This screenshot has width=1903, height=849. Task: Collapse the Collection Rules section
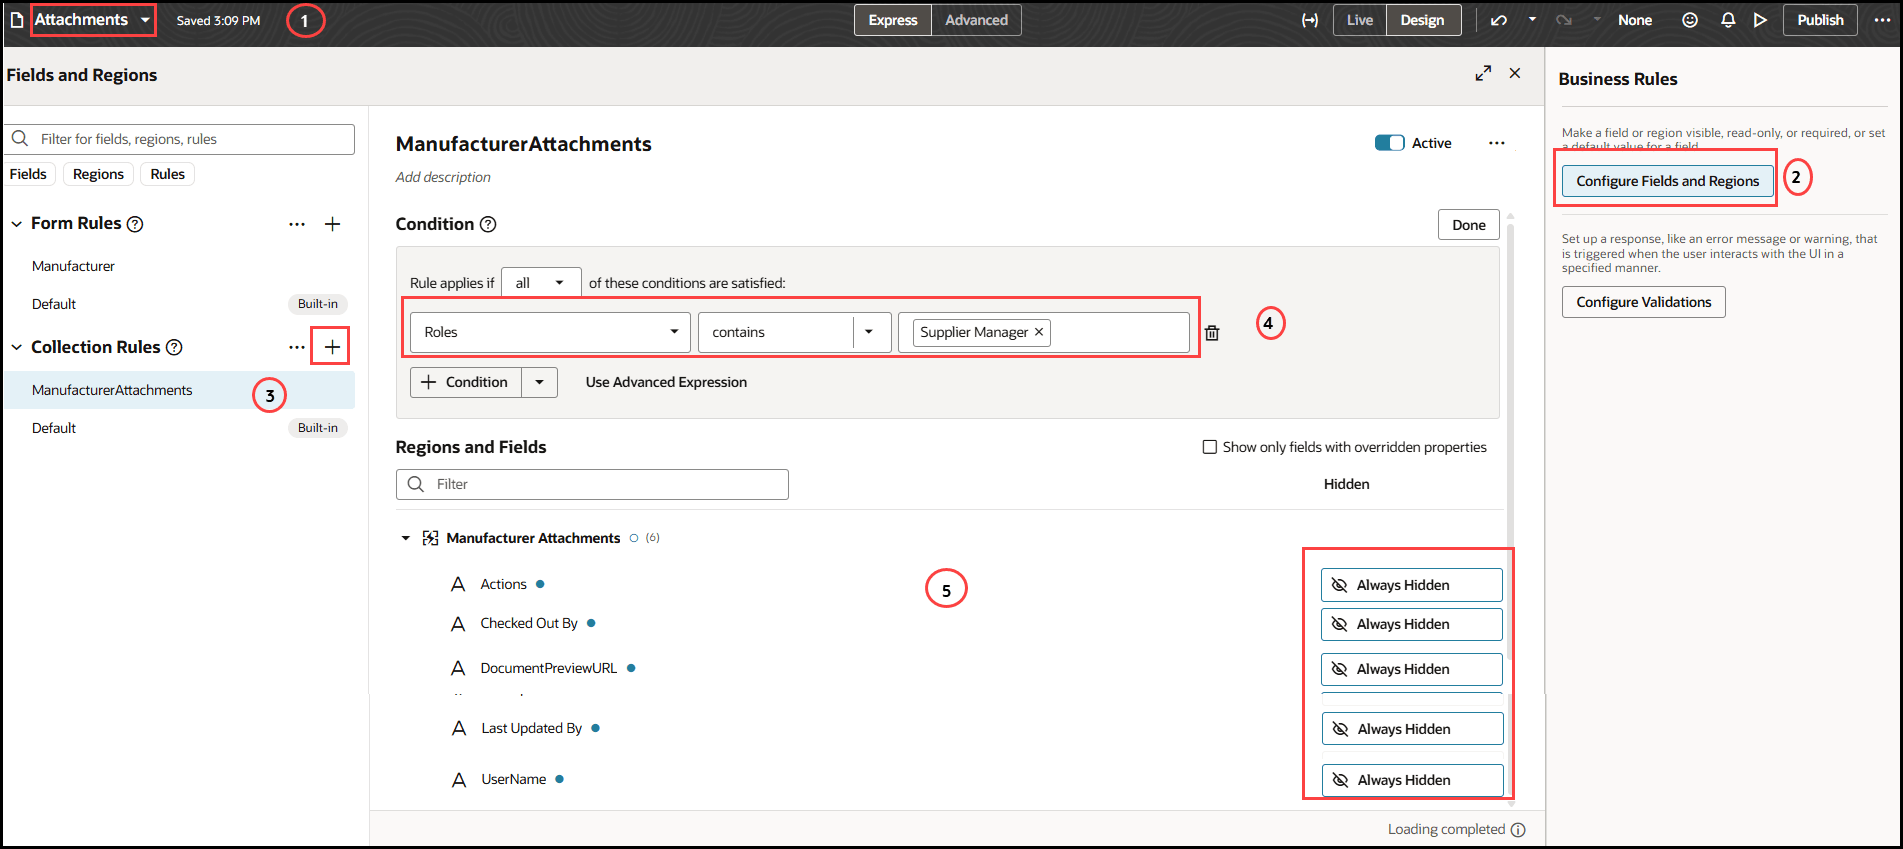pos(17,347)
